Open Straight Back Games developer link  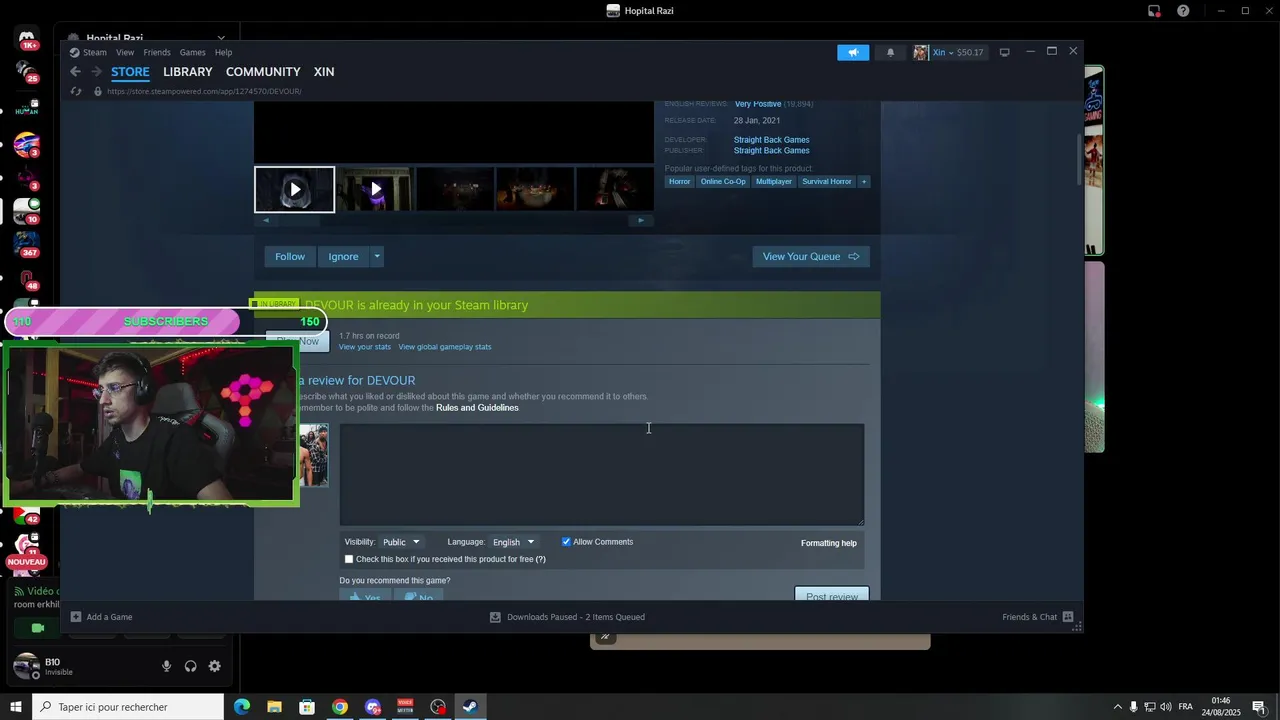tap(772, 140)
